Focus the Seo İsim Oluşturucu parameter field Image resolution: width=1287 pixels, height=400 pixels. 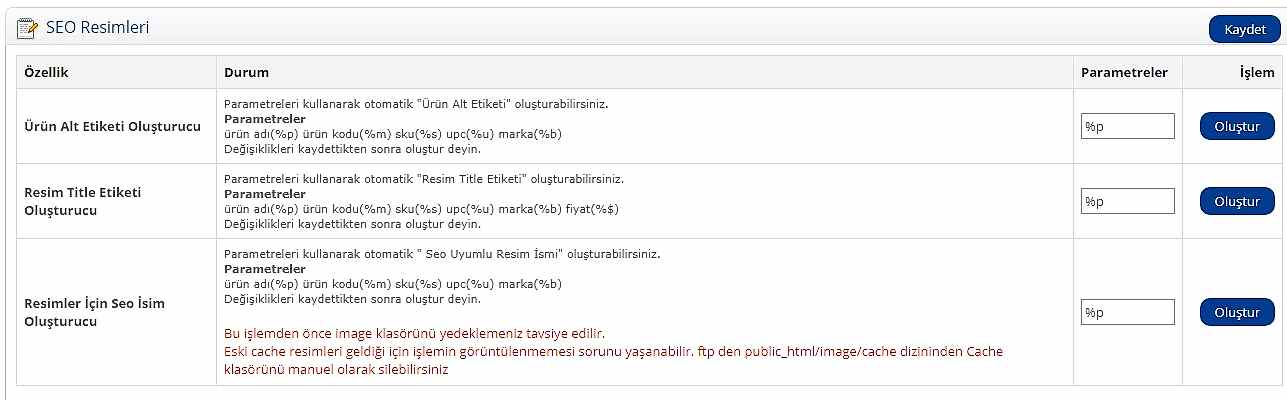pyautogui.click(x=1127, y=312)
